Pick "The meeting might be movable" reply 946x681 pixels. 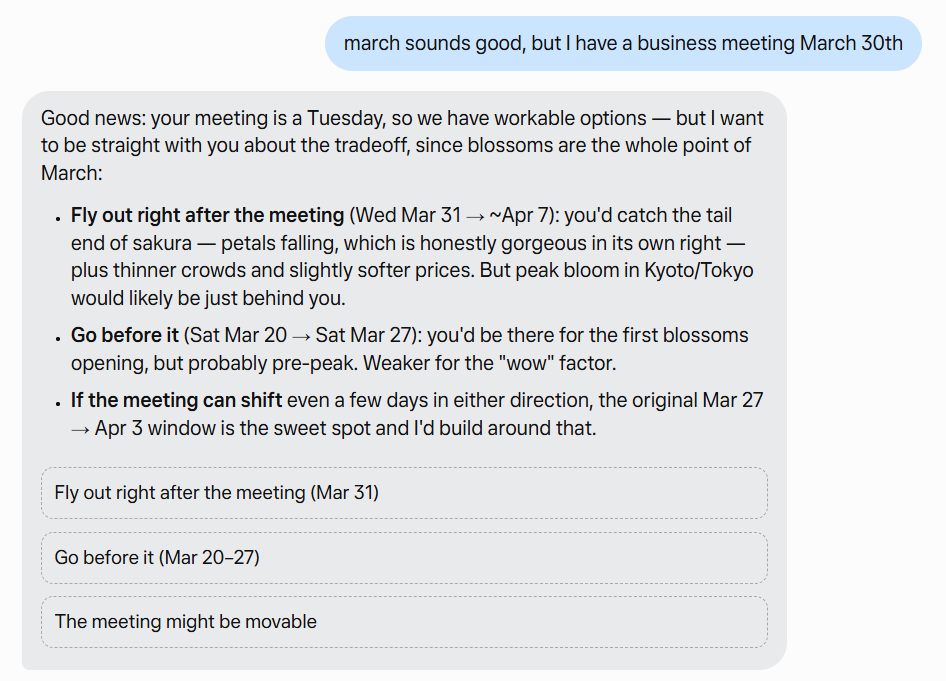404,622
